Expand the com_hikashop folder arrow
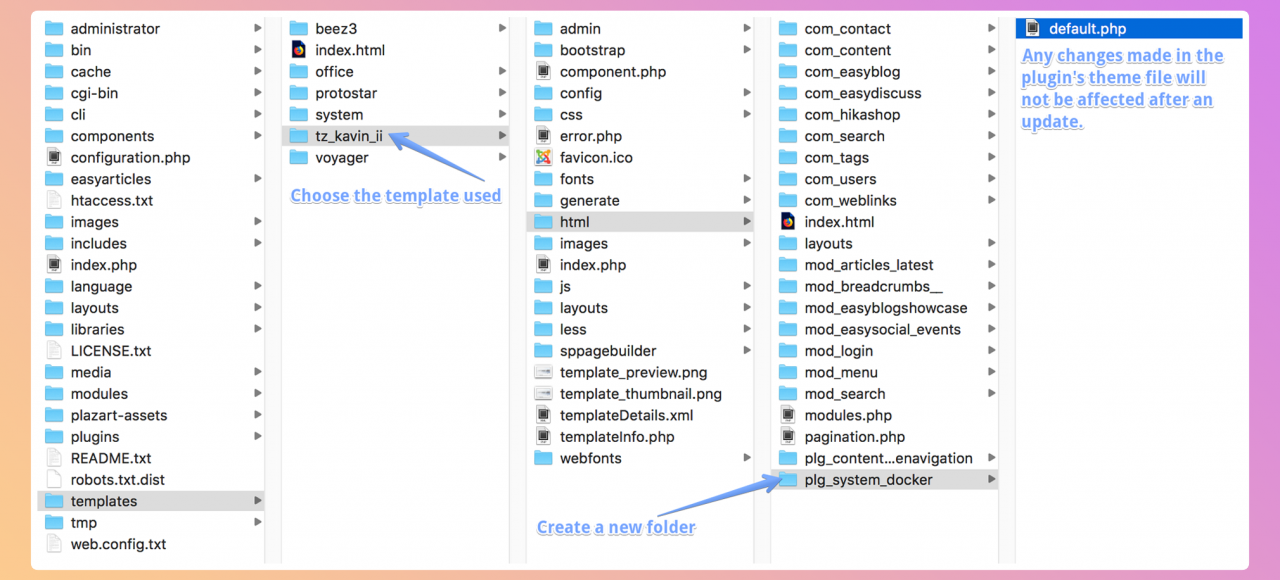The image size is (1280, 580). click(991, 115)
